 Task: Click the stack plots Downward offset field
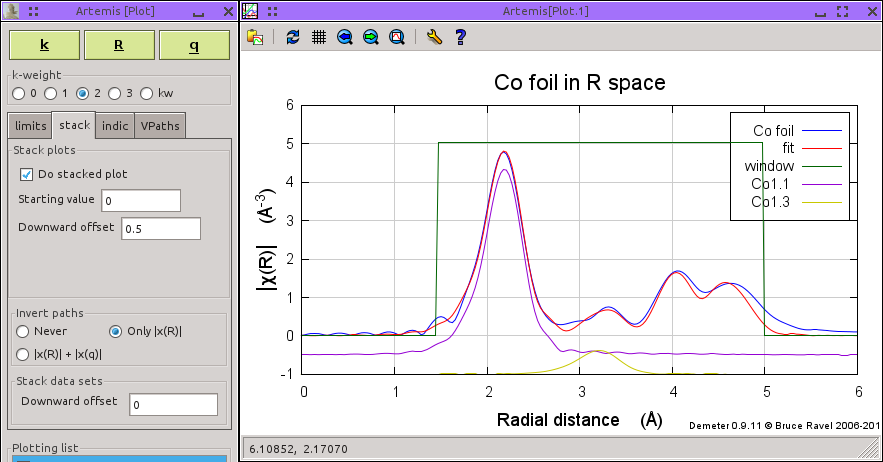pos(161,229)
